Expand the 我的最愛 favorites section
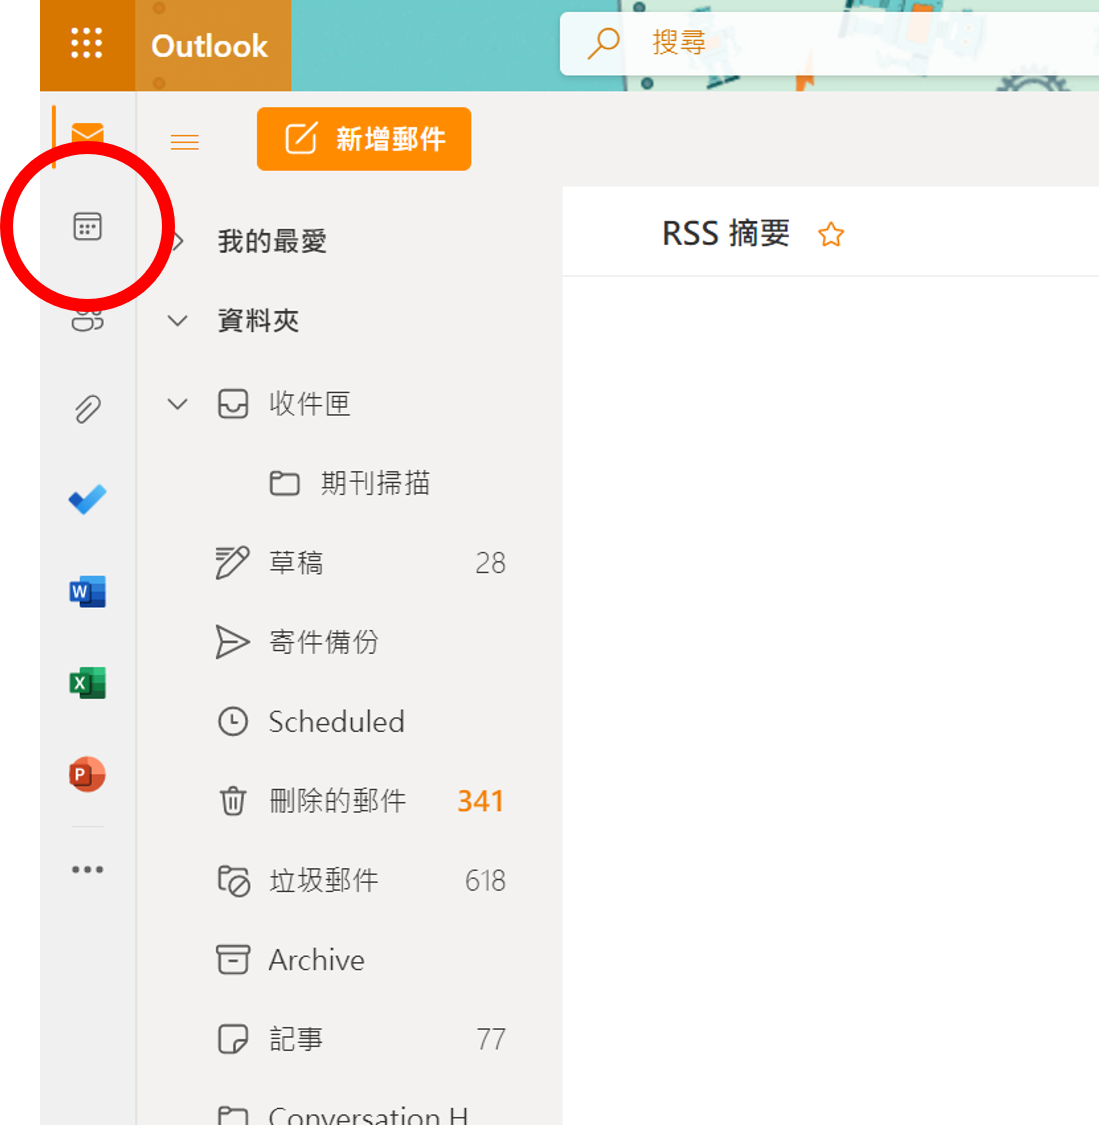The height and width of the screenshot is (1125, 1099). coord(179,241)
